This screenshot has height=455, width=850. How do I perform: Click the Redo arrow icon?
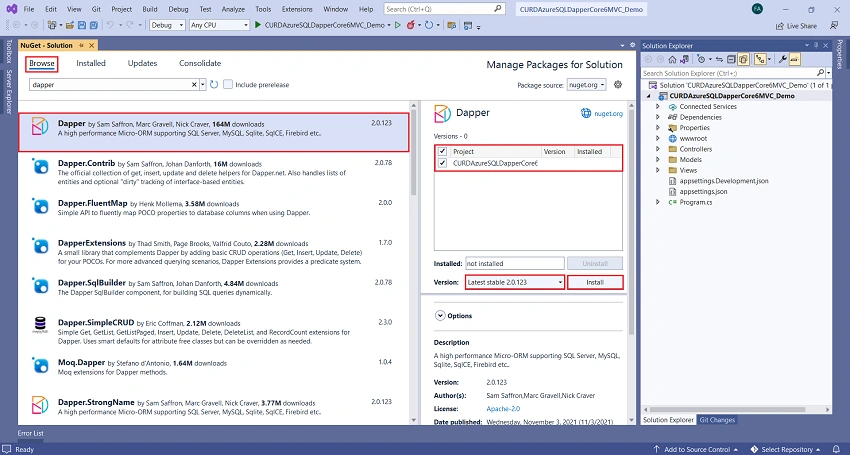click(130, 25)
